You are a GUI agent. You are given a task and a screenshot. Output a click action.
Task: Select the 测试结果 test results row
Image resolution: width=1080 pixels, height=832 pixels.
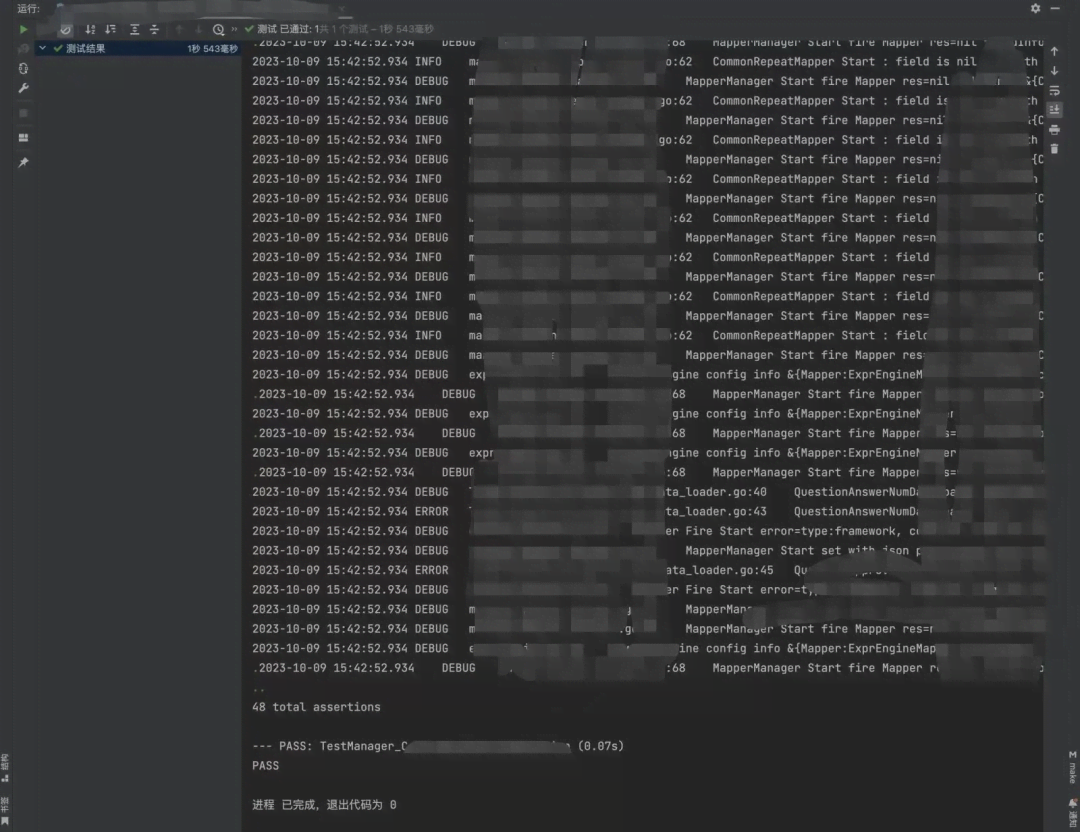(85, 48)
